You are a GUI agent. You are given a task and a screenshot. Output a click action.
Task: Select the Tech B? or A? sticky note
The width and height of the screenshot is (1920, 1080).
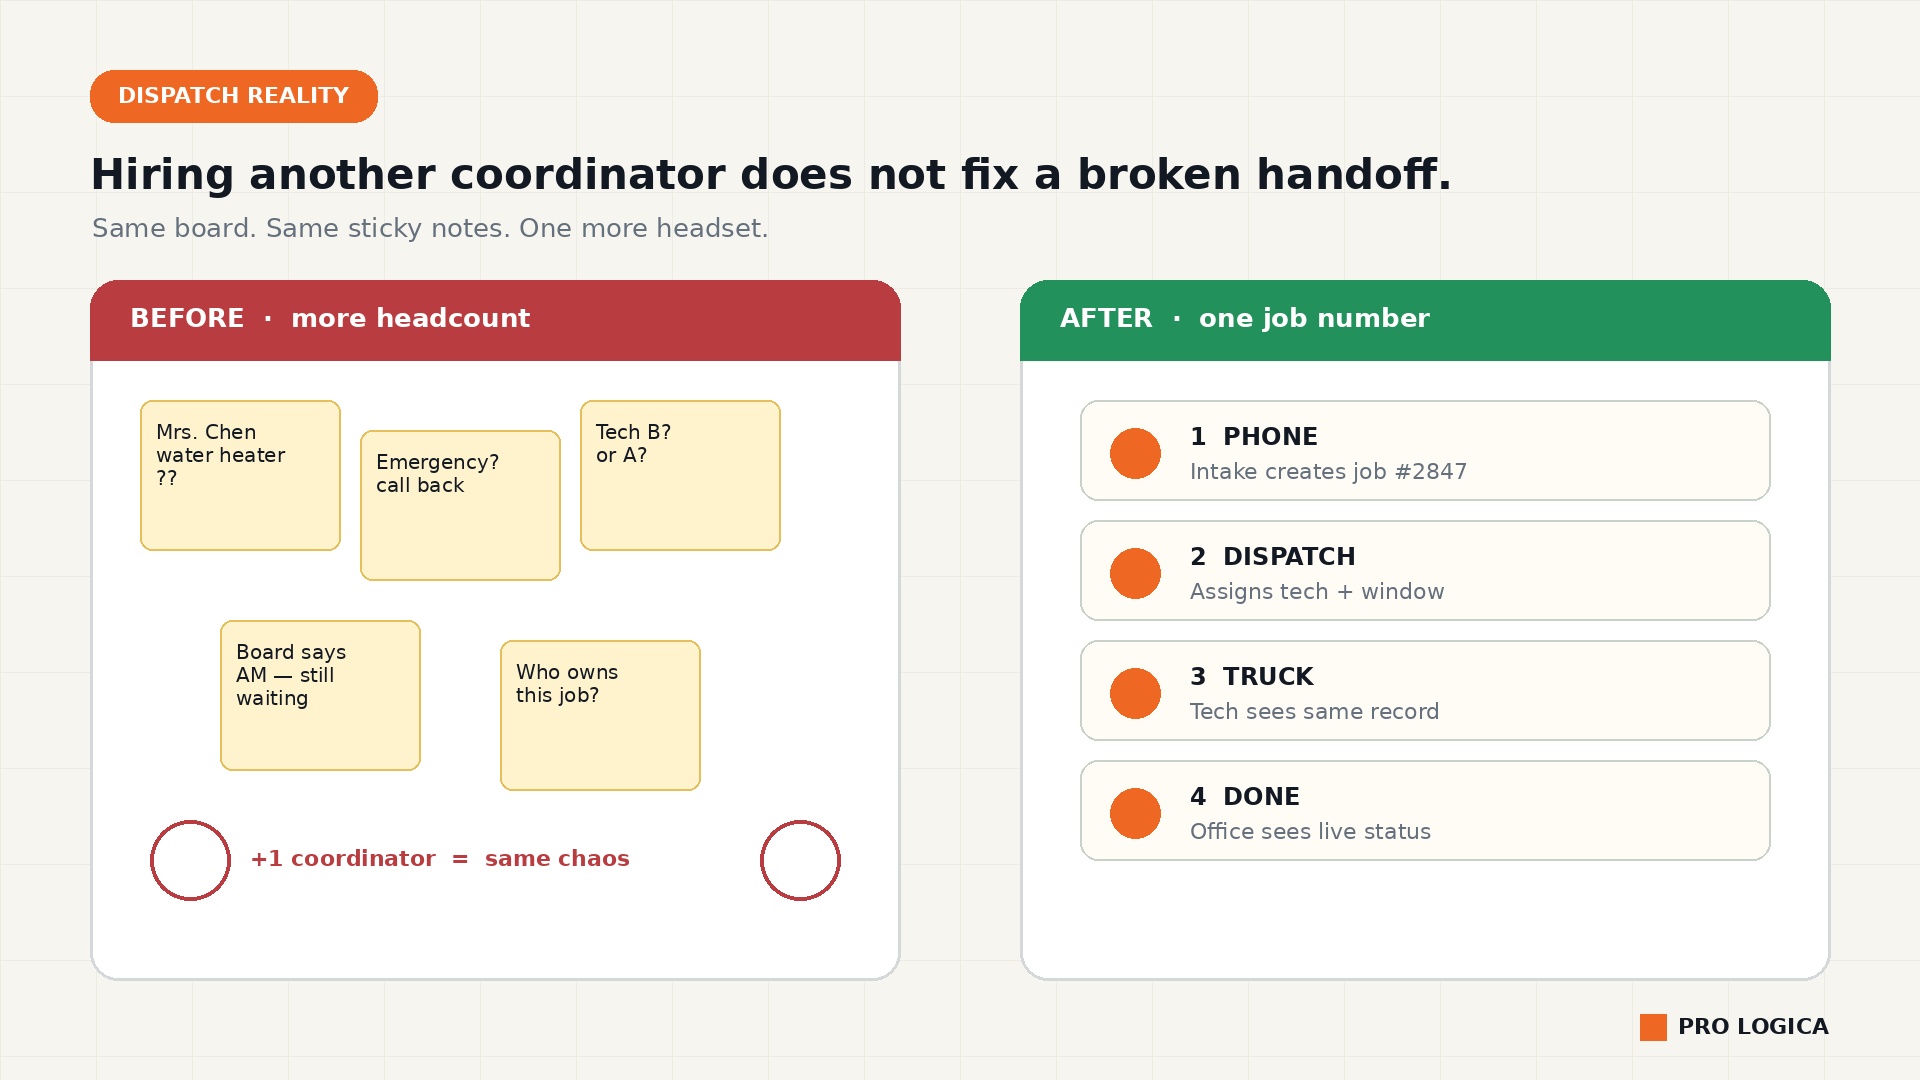[x=680, y=475]
